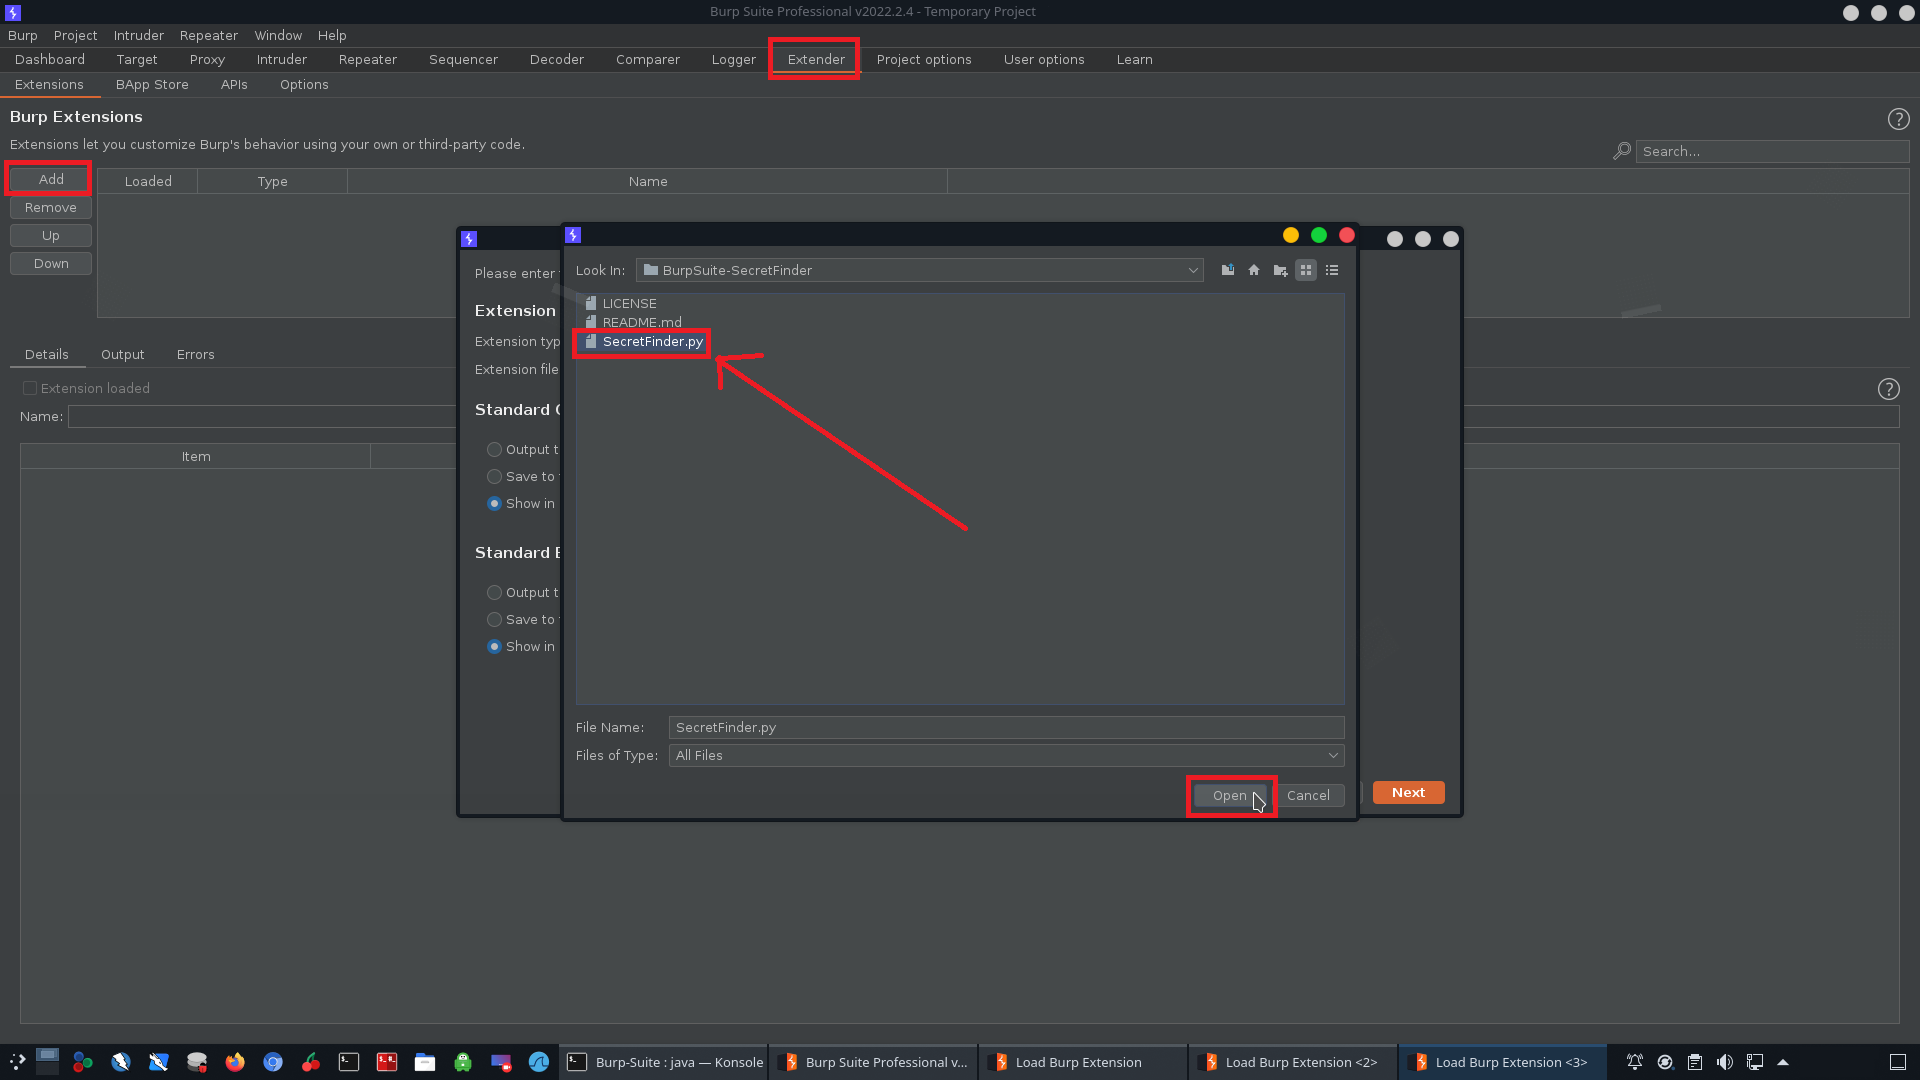Expand the Look In folder dropdown
This screenshot has height=1080, width=1920.
click(x=1193, y=270)
